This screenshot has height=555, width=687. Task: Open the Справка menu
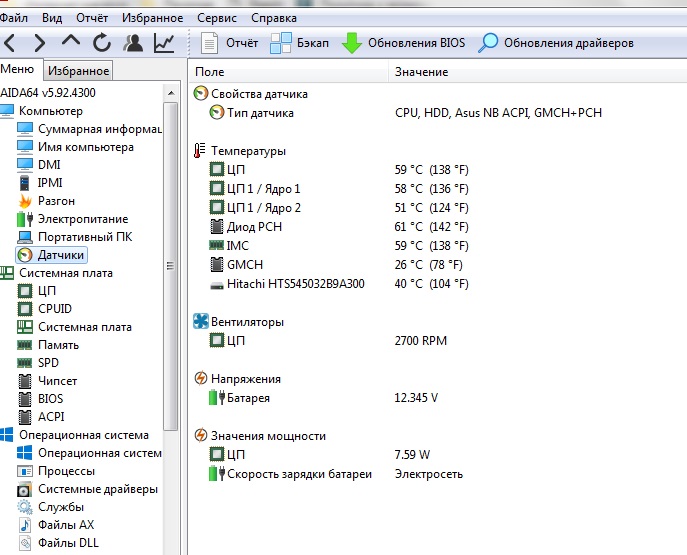click(274, 18)
